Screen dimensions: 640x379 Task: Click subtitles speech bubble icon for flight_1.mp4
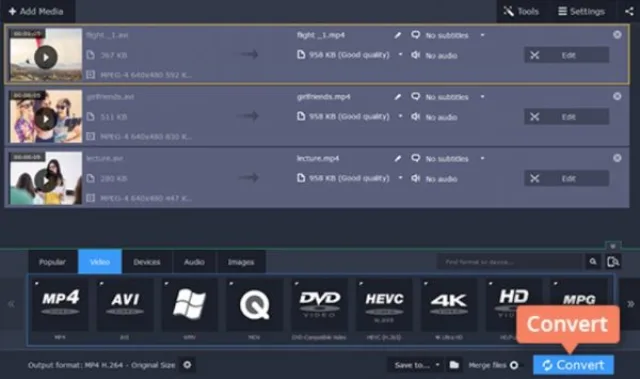[416, 35]
